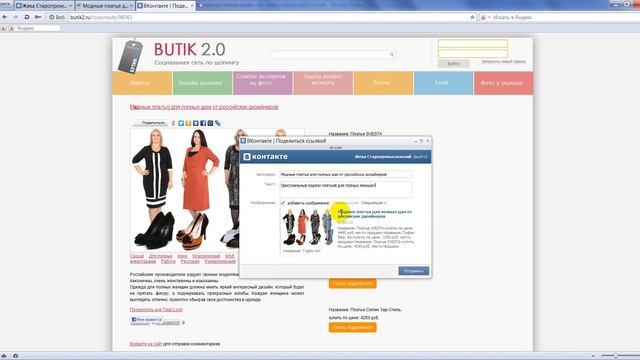Screen dimensions: 640x360
Task: Open the pink 'Задать вопрос эксперту' menu
Action: tap(323, 83)
